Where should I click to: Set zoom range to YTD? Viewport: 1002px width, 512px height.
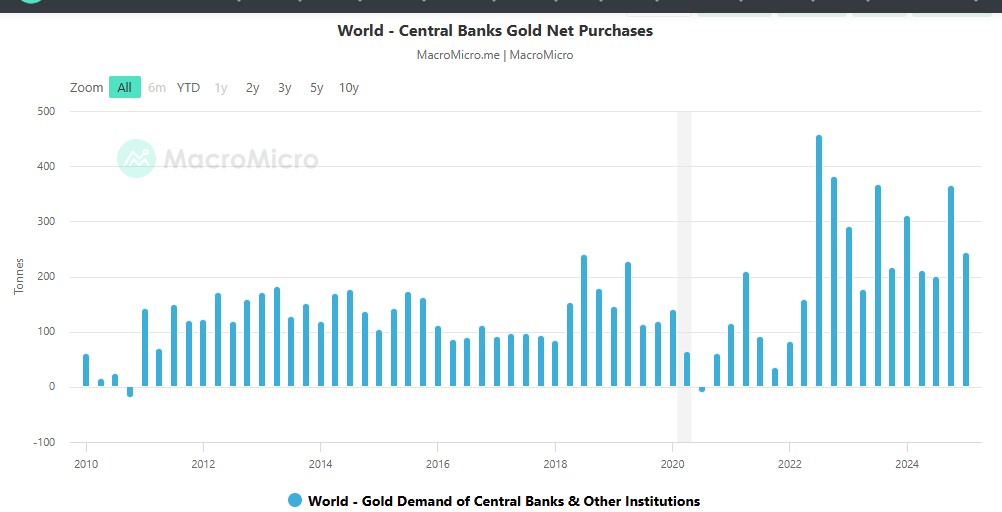click(x=188, y=88)
